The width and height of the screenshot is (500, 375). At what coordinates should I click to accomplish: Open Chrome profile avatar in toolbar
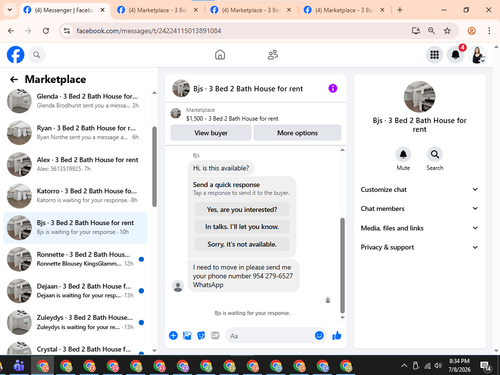(471, 31)
